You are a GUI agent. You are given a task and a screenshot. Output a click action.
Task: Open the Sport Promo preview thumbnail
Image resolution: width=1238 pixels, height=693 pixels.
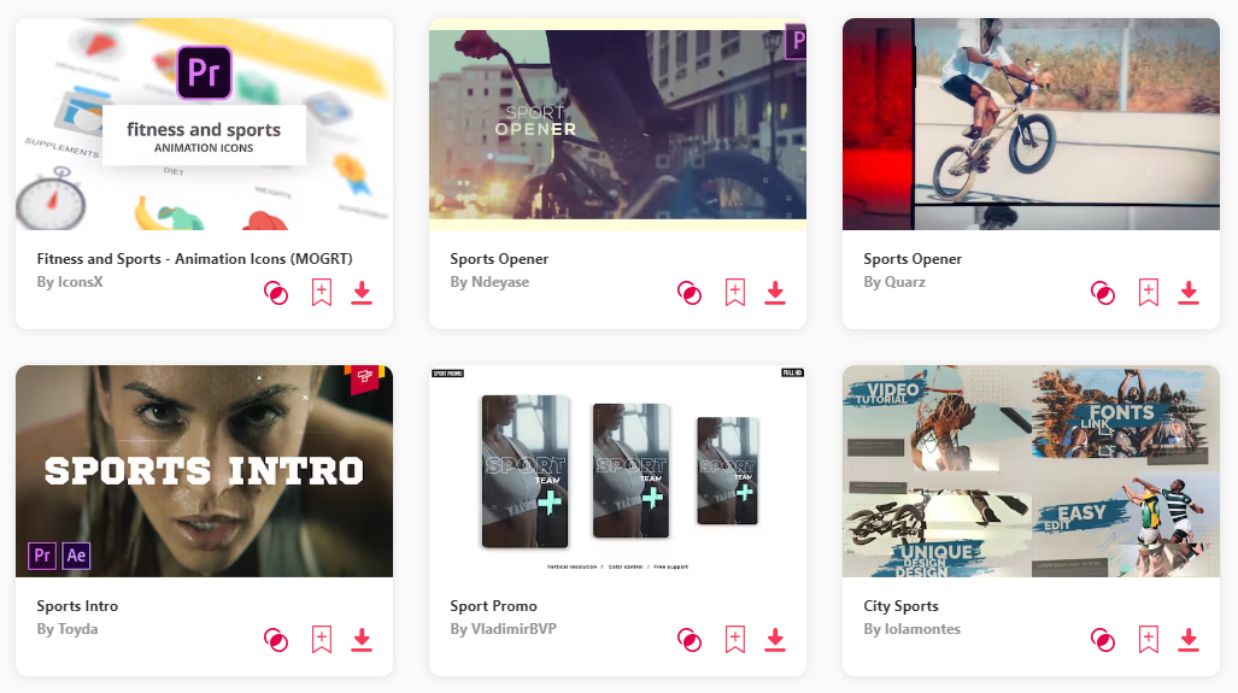tap(618, 471)
